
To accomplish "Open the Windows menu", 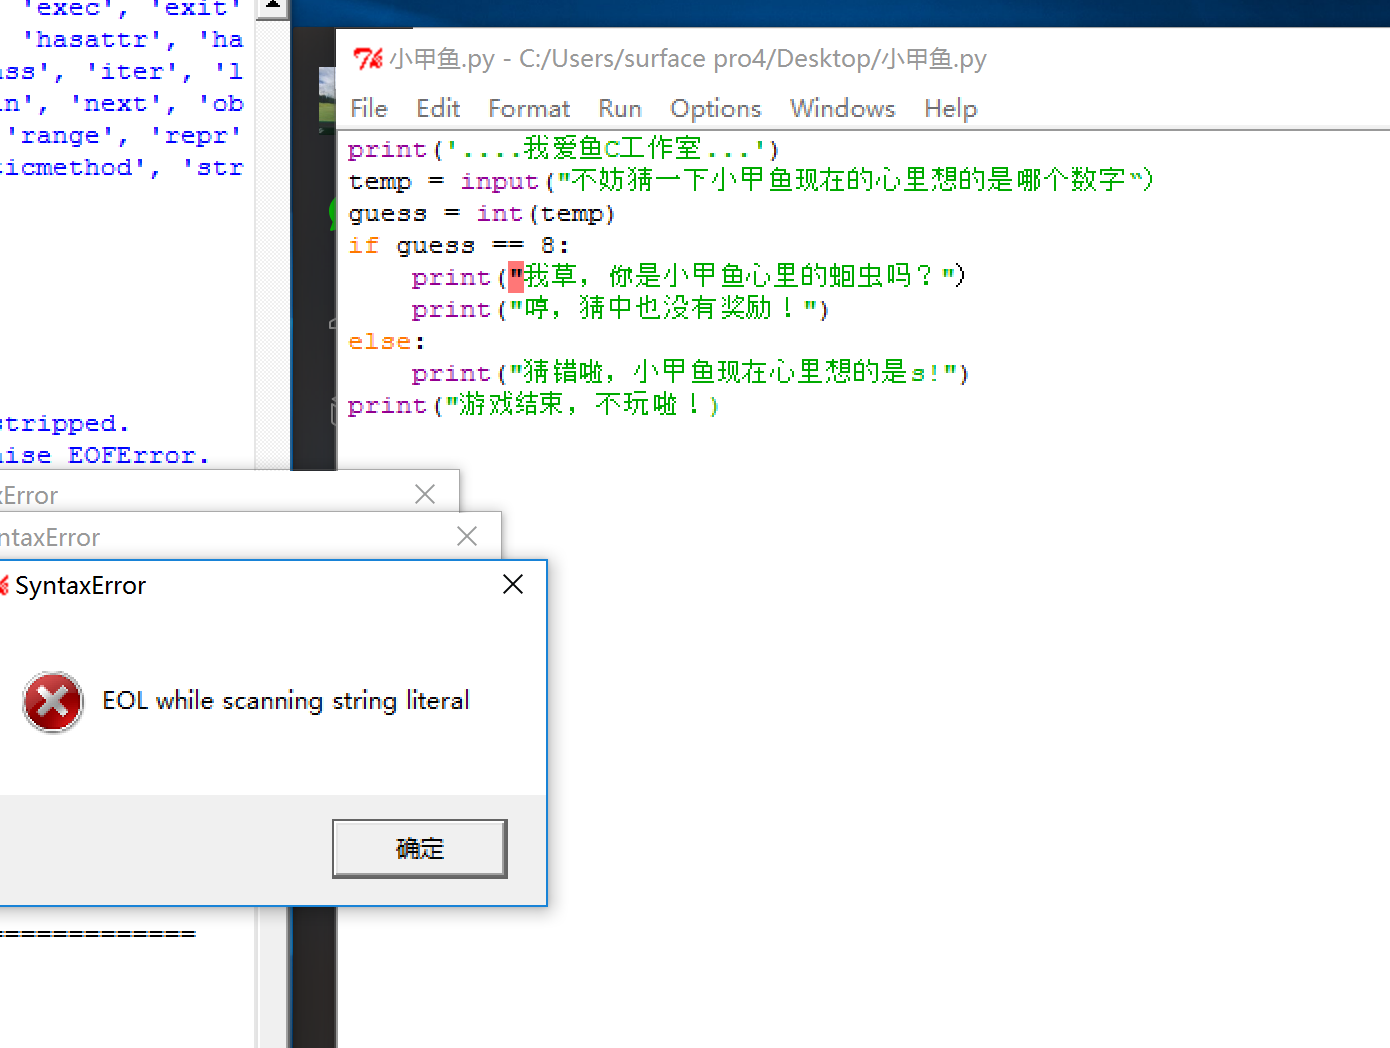I will pyautogui.click(x=842, y=108).
